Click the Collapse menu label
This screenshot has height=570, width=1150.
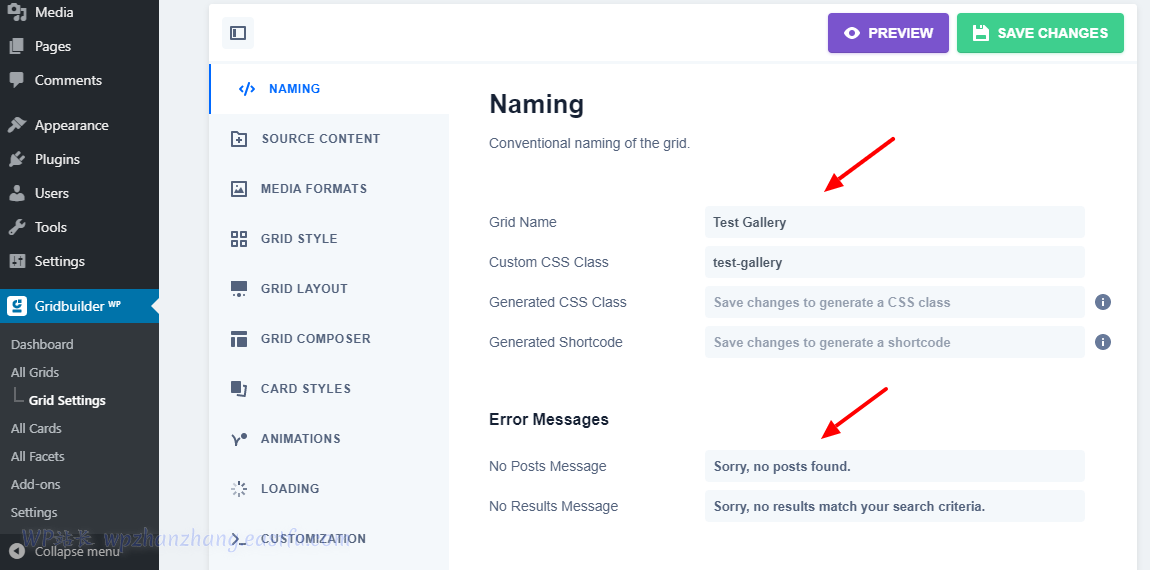[x=77, y=552]
